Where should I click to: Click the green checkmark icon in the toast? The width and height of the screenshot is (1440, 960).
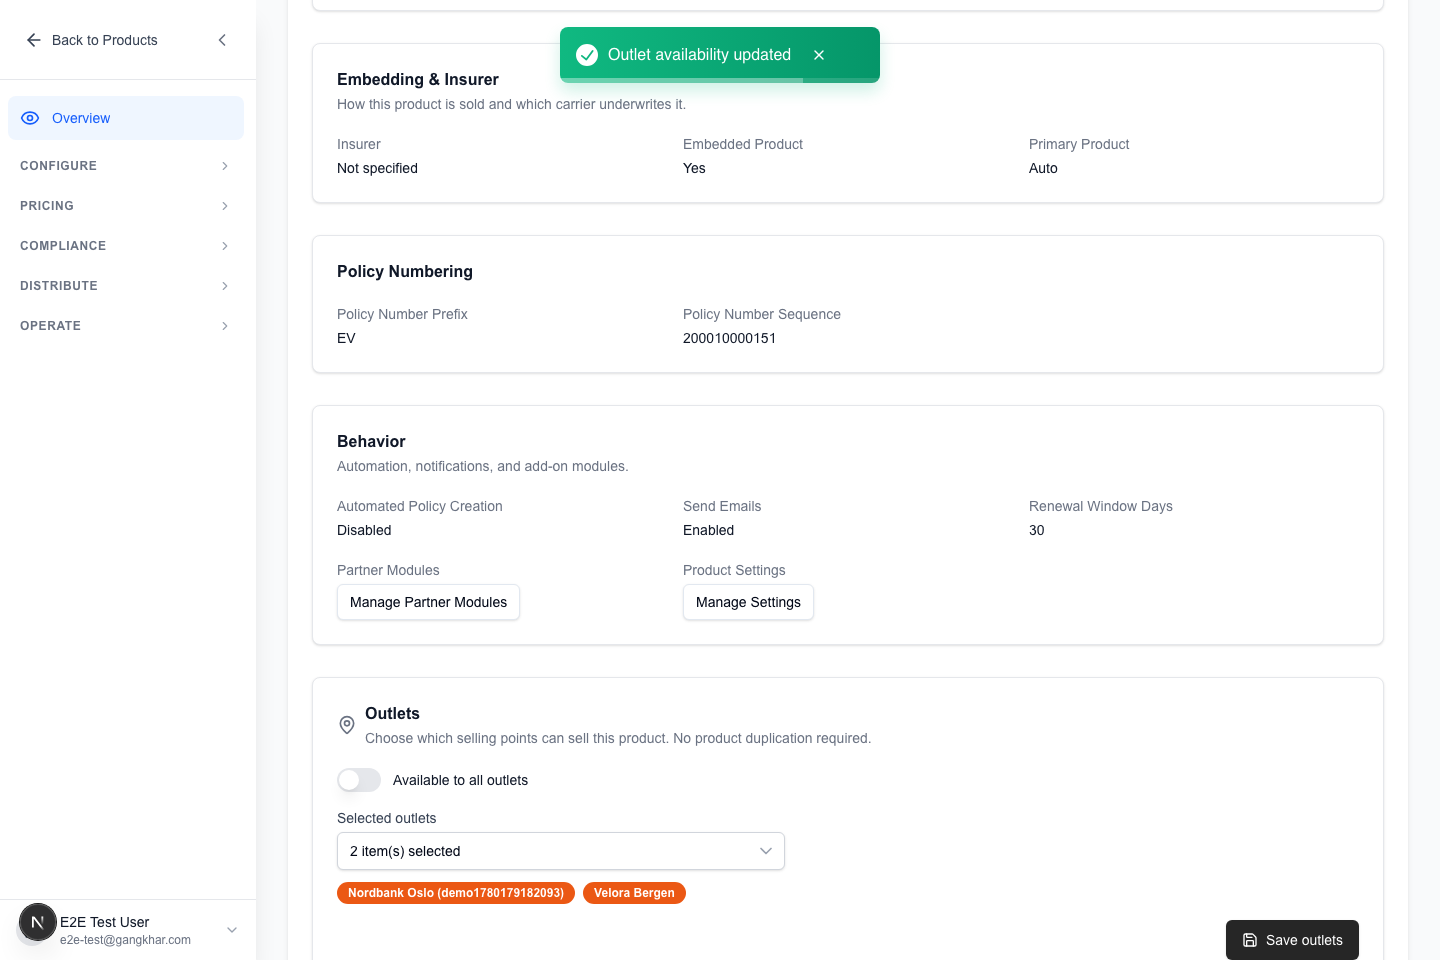pos(587,55)
